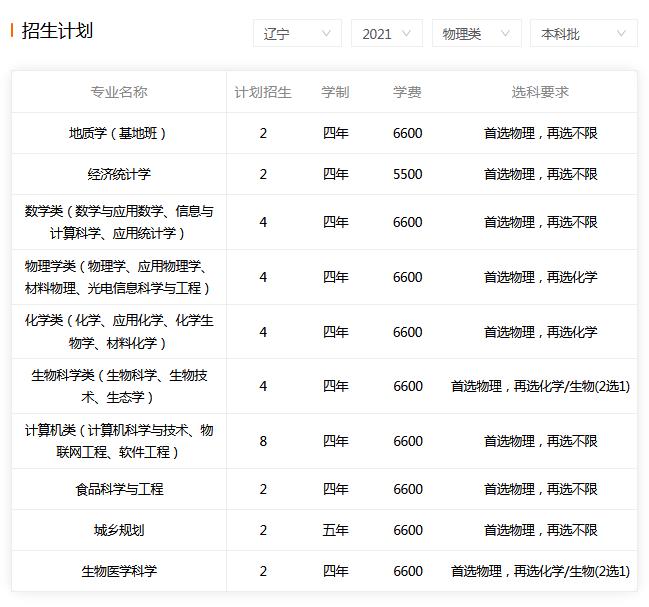Click the 招生计划 section heading
The width and height of the screenshot is (649, 607).
(x=57, y=31)
